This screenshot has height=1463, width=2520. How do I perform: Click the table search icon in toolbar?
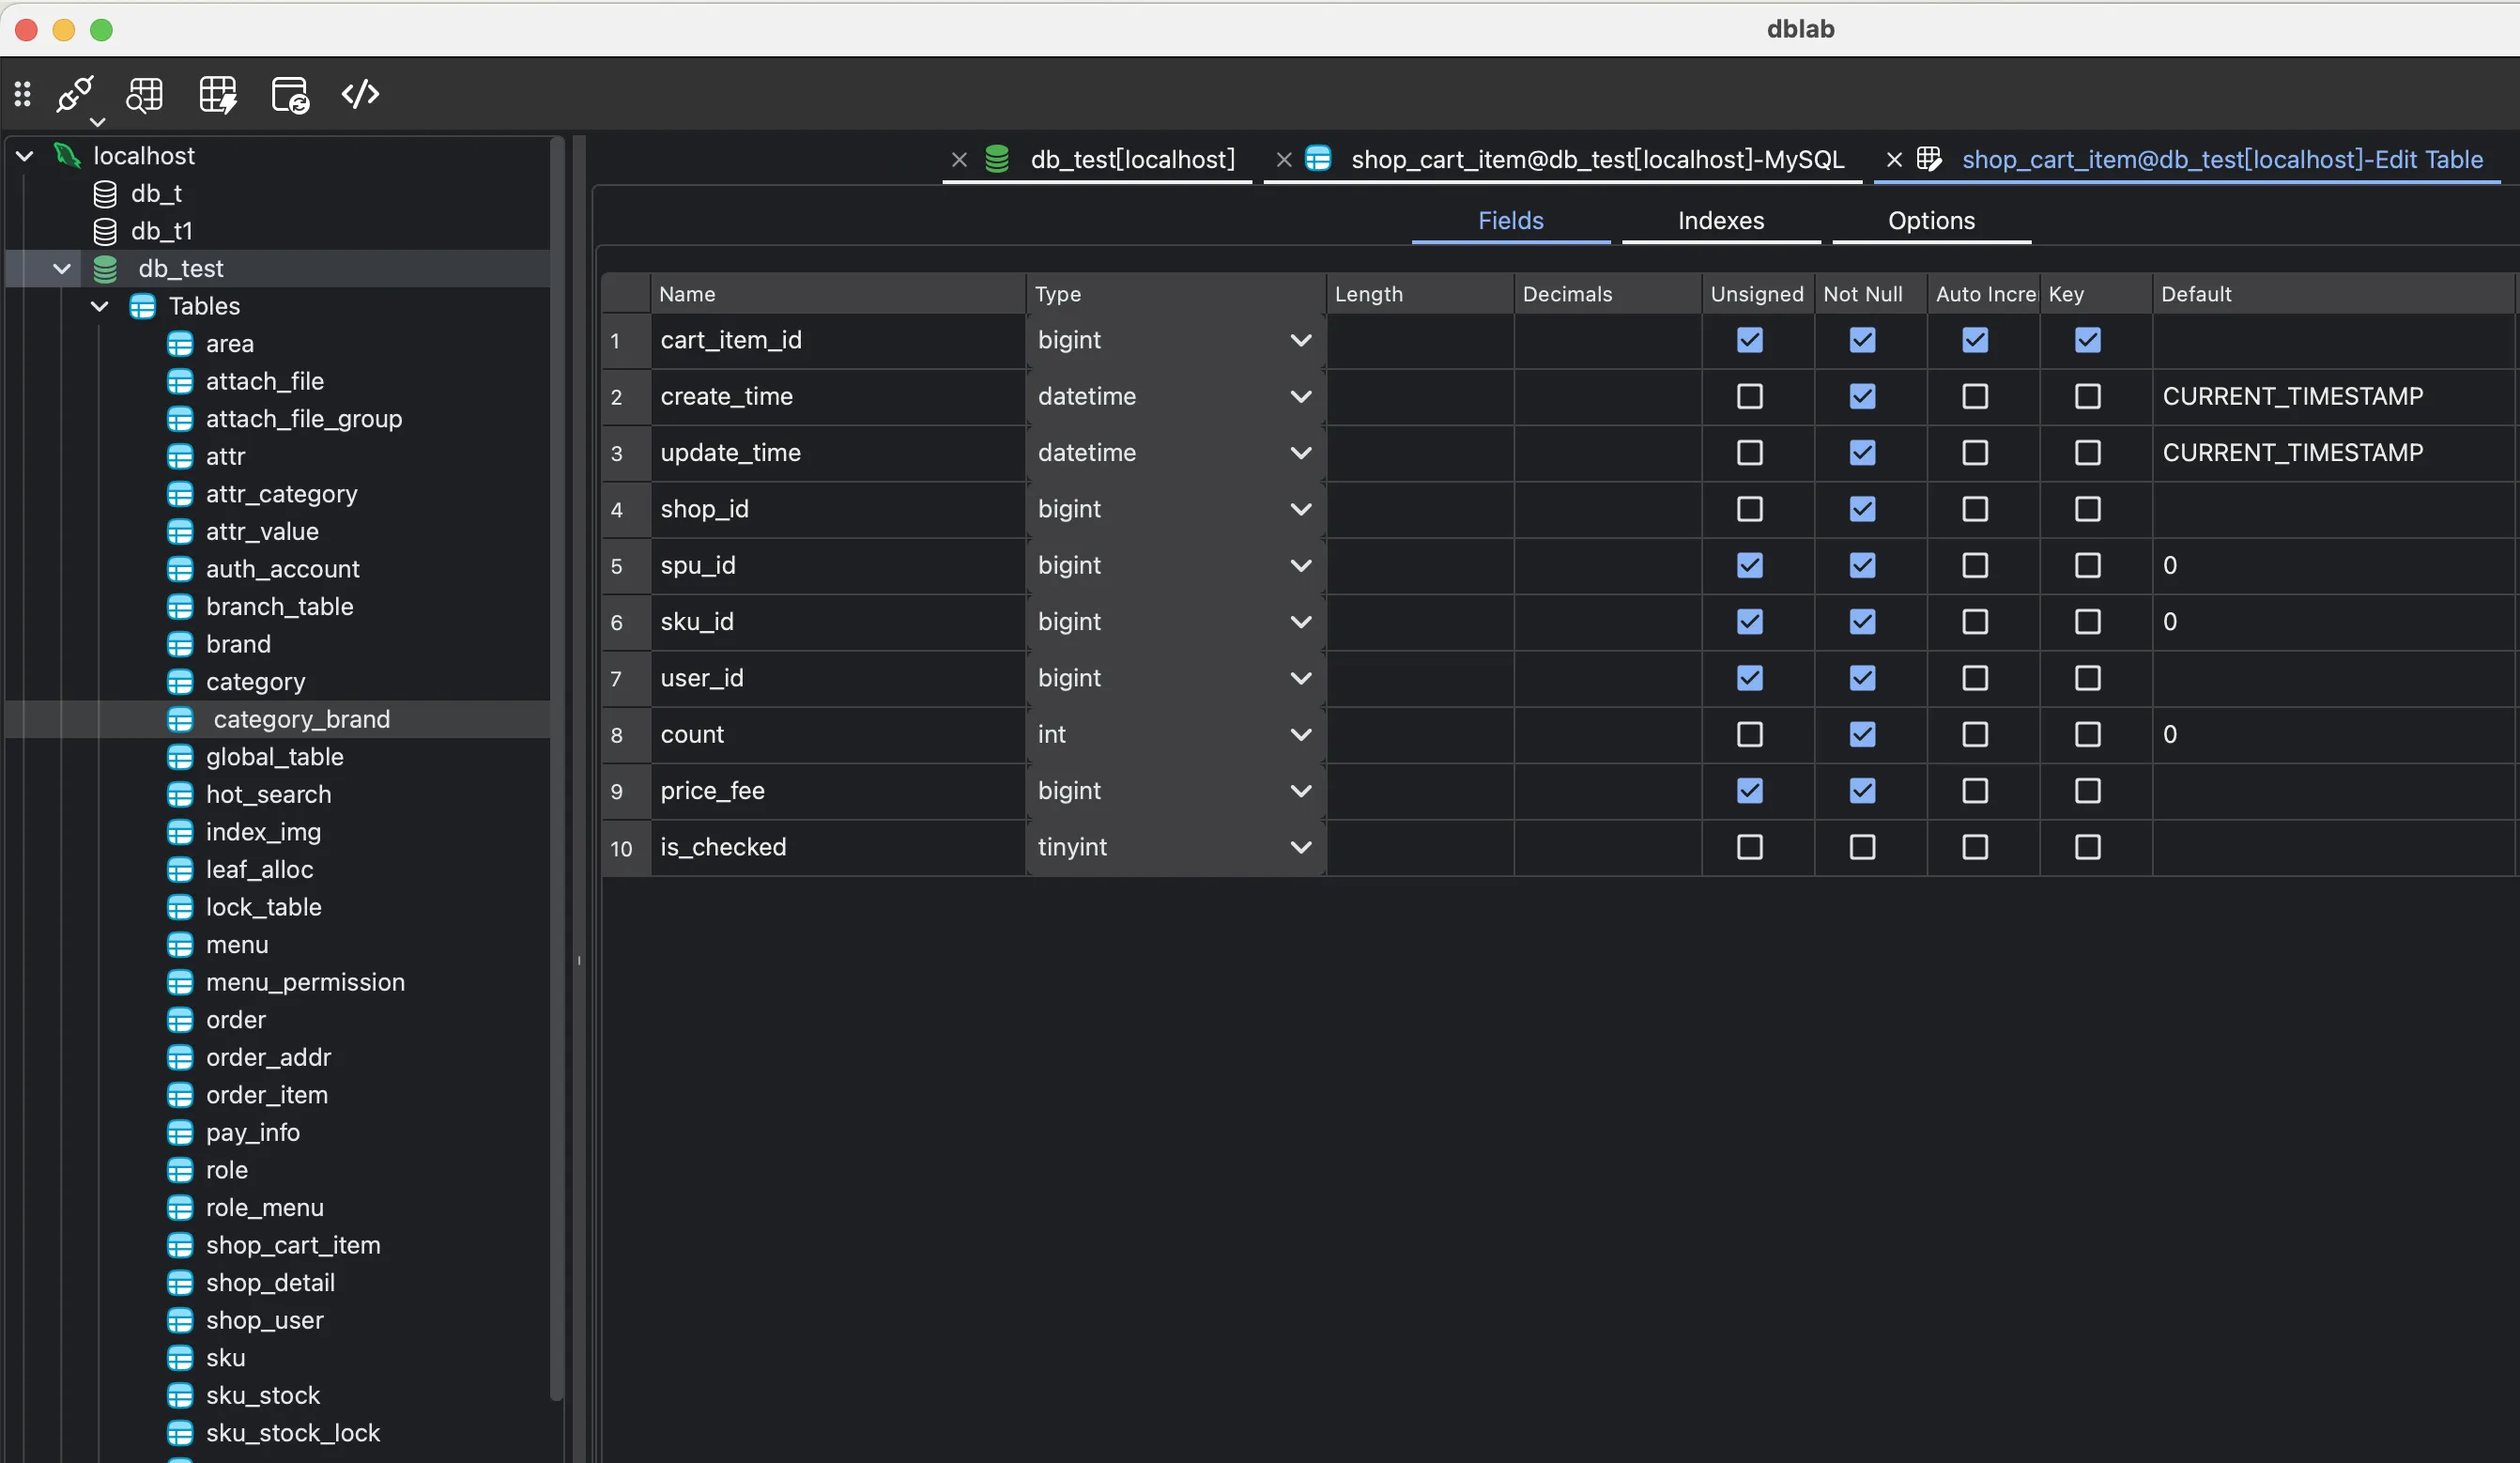pos(144,94)
